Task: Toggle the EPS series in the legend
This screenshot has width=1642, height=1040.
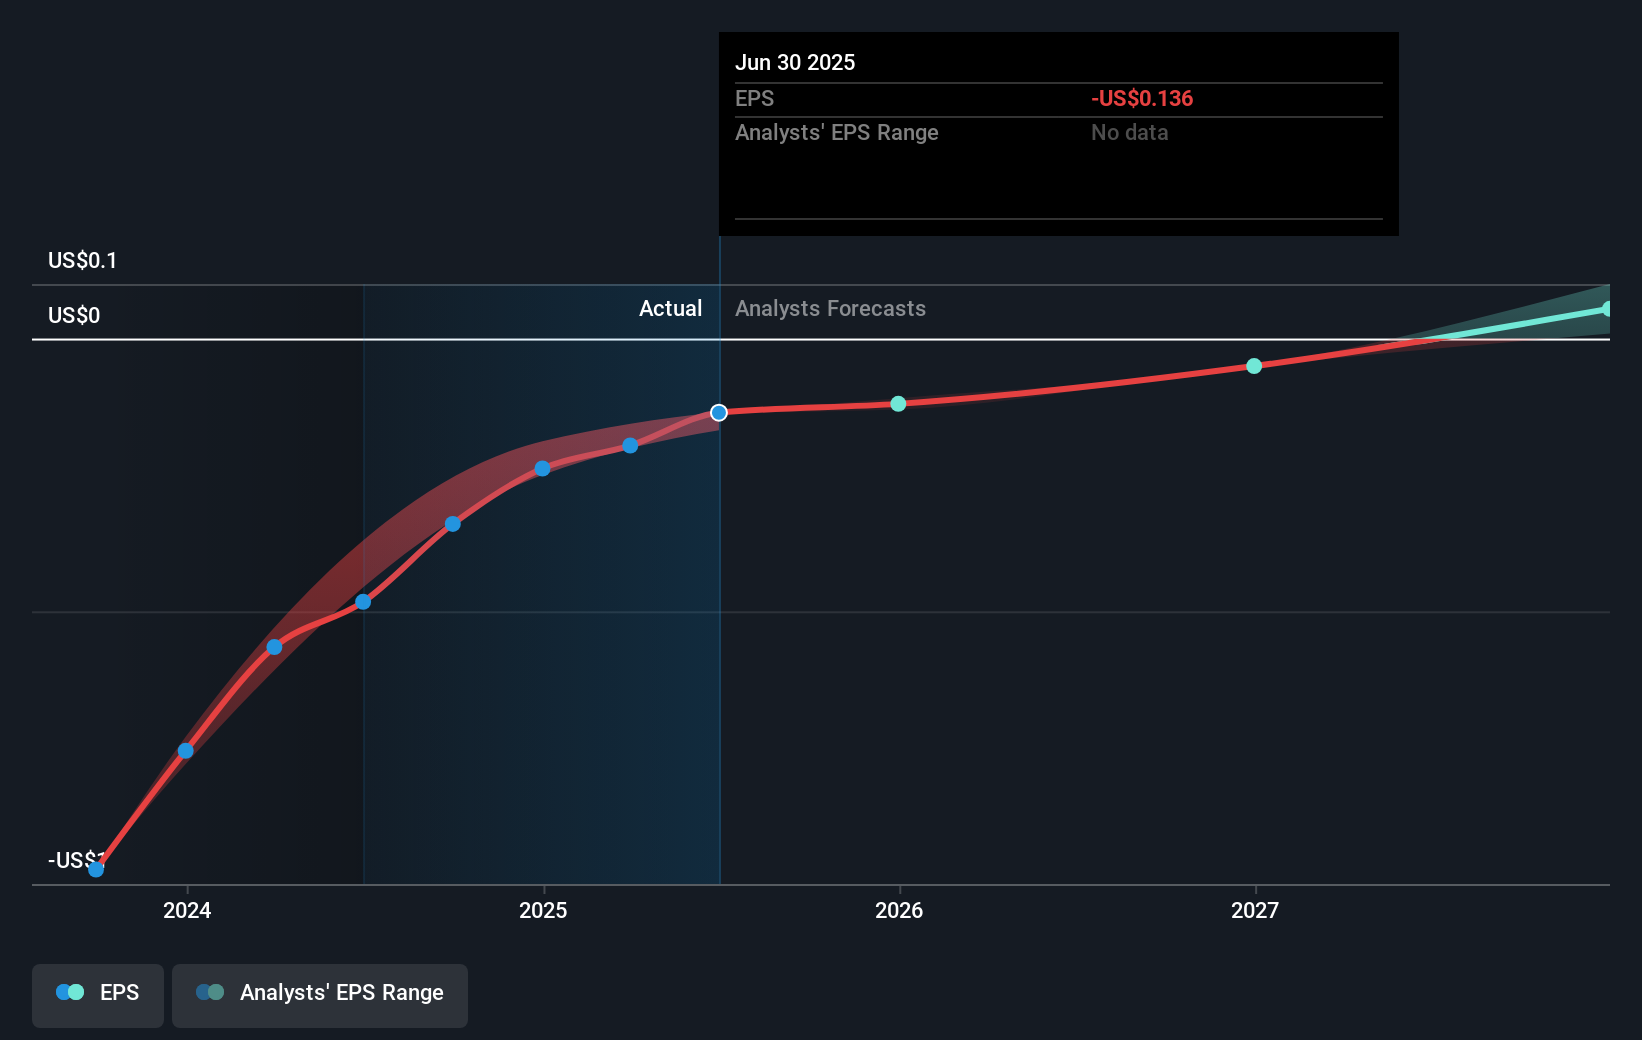Action: click(97, 995)
